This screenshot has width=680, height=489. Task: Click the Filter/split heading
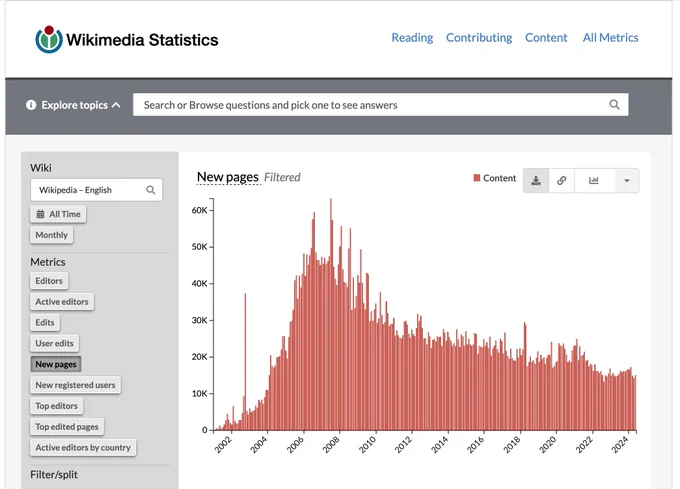coord(54,475)
